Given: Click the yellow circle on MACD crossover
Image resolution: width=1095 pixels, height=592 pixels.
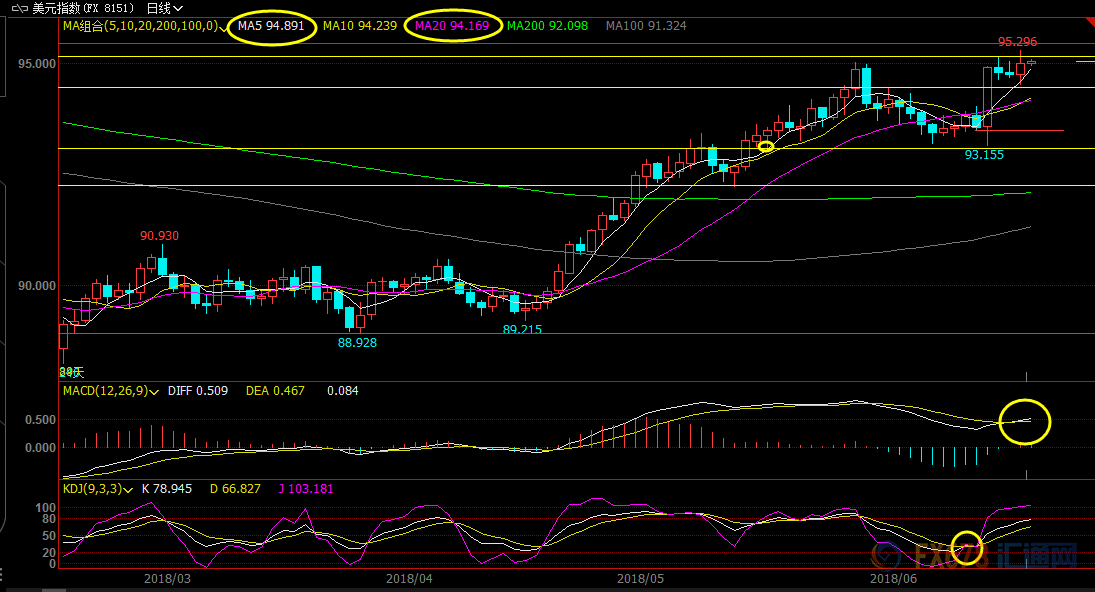Looking at the screenshot, I should 1025,421.
